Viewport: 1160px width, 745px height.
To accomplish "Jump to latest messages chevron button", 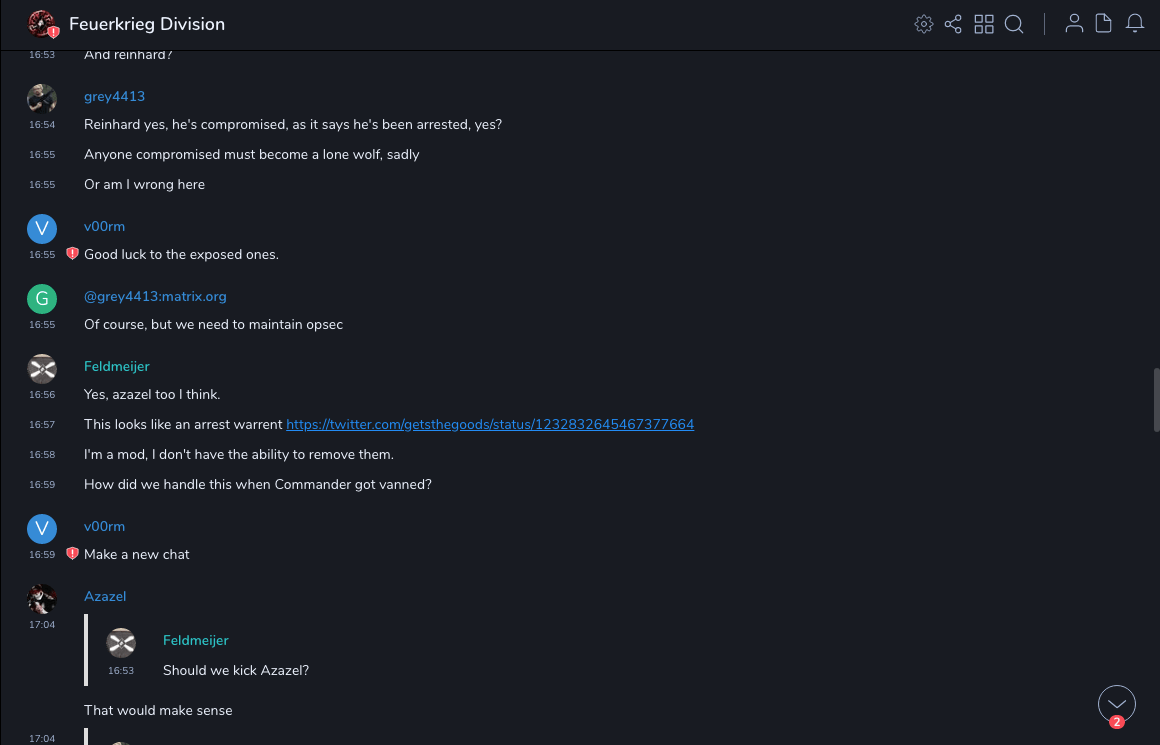I will point(1117,704).
